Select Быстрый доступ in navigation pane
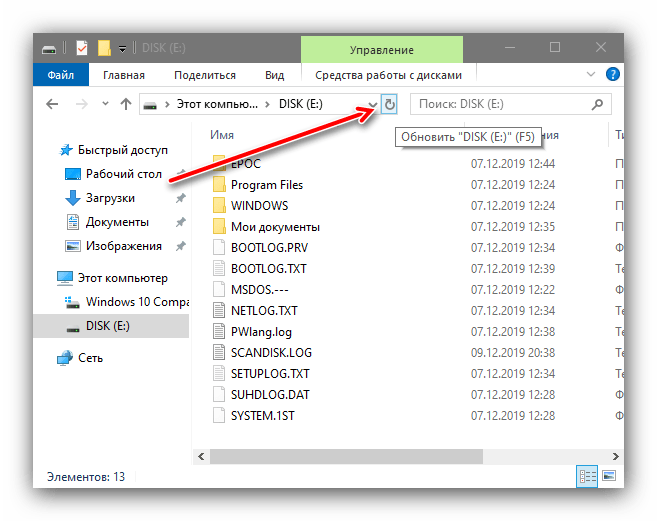This screenshot has height=521, width=657. (x=122, y=150)
